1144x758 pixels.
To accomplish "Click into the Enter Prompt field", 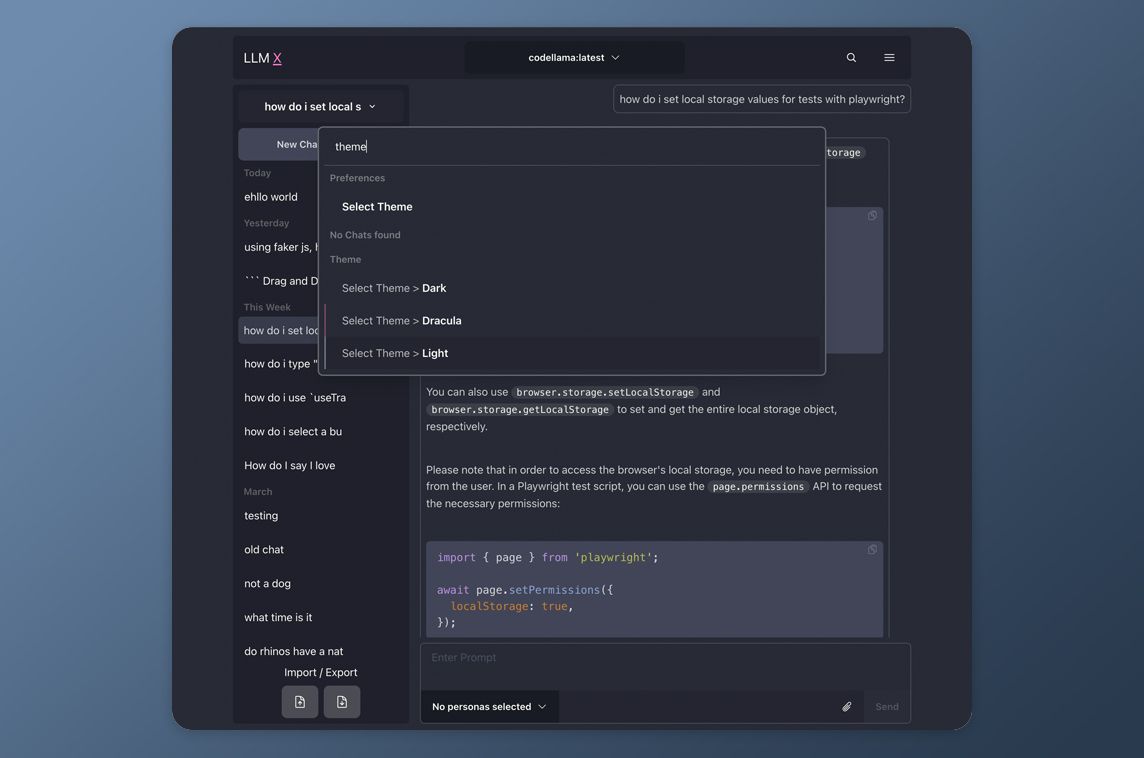I will [x=665, y=667].
